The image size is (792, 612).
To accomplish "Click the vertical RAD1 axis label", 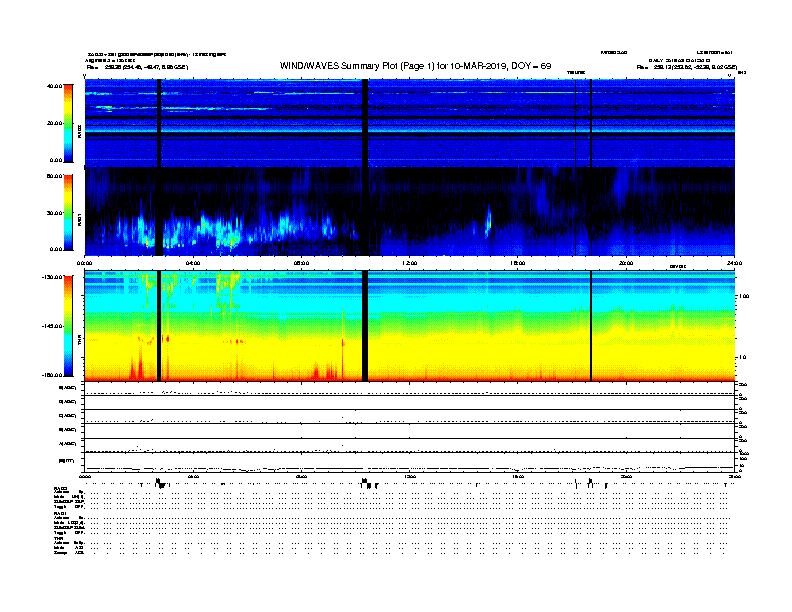I will (79, 220).
